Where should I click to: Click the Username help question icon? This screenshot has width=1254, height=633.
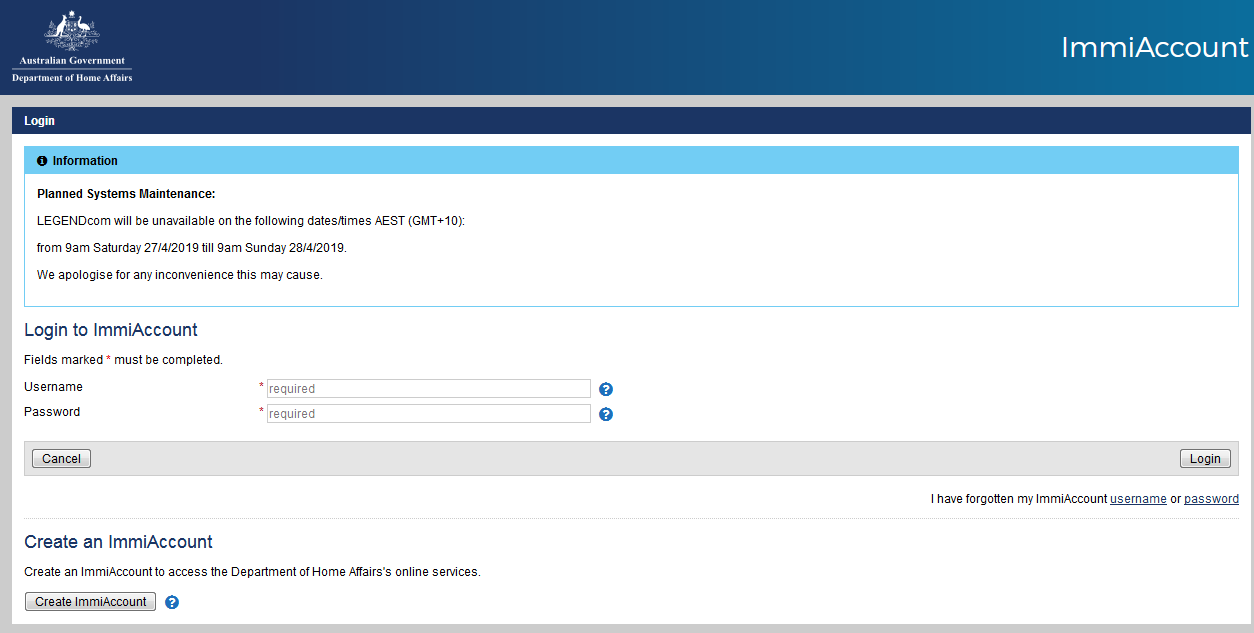click(605, 390)
